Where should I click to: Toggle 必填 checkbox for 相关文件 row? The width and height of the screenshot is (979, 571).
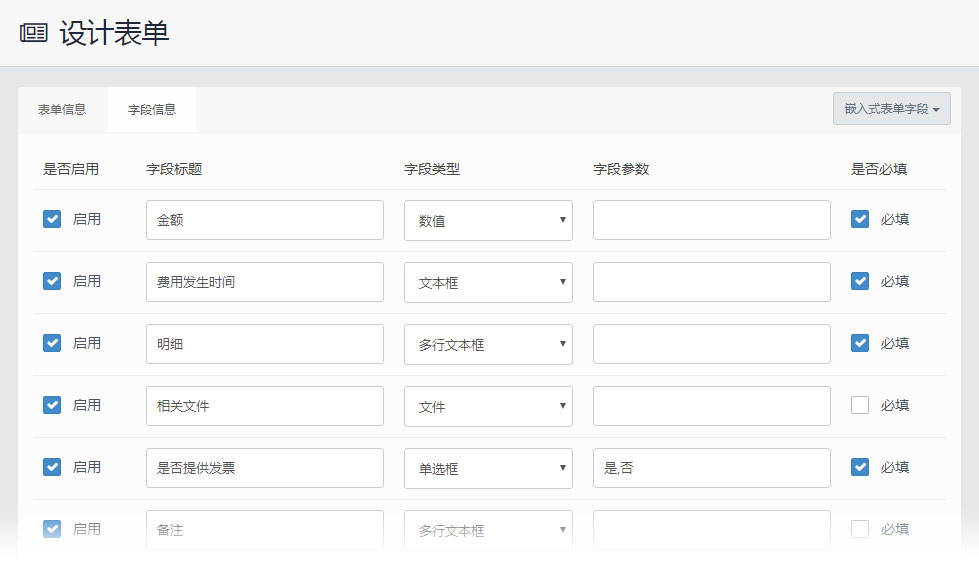pos(860,405)
